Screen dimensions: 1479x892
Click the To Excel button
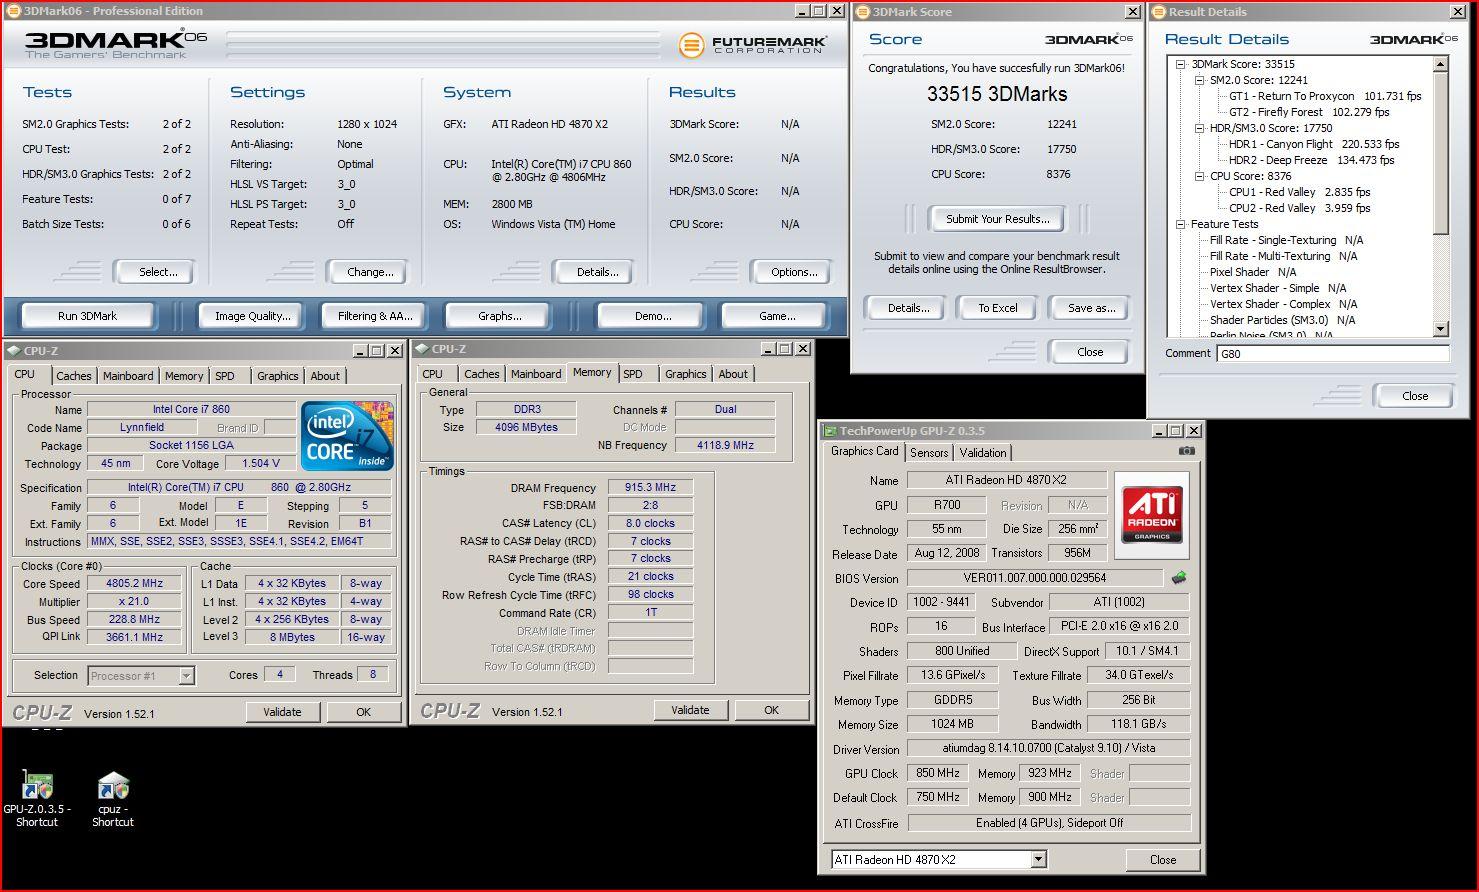click(x=998, y=308)
